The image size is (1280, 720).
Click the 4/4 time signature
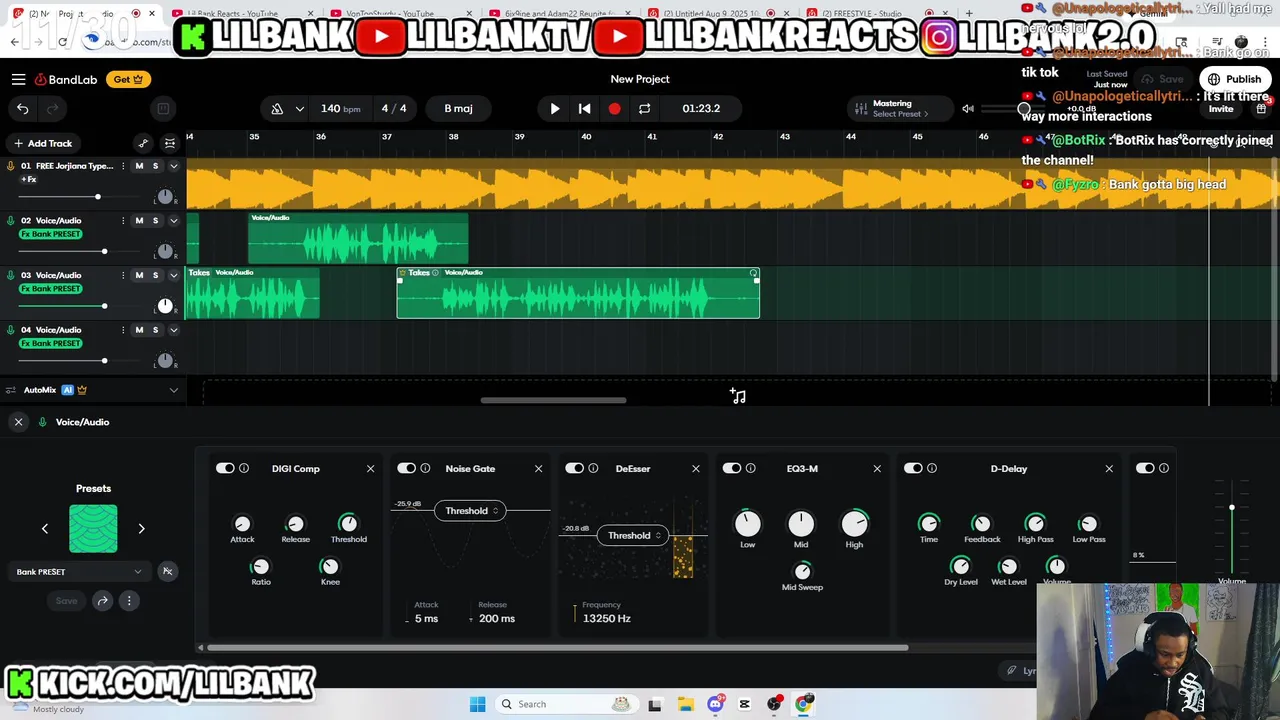coord(394,108)
